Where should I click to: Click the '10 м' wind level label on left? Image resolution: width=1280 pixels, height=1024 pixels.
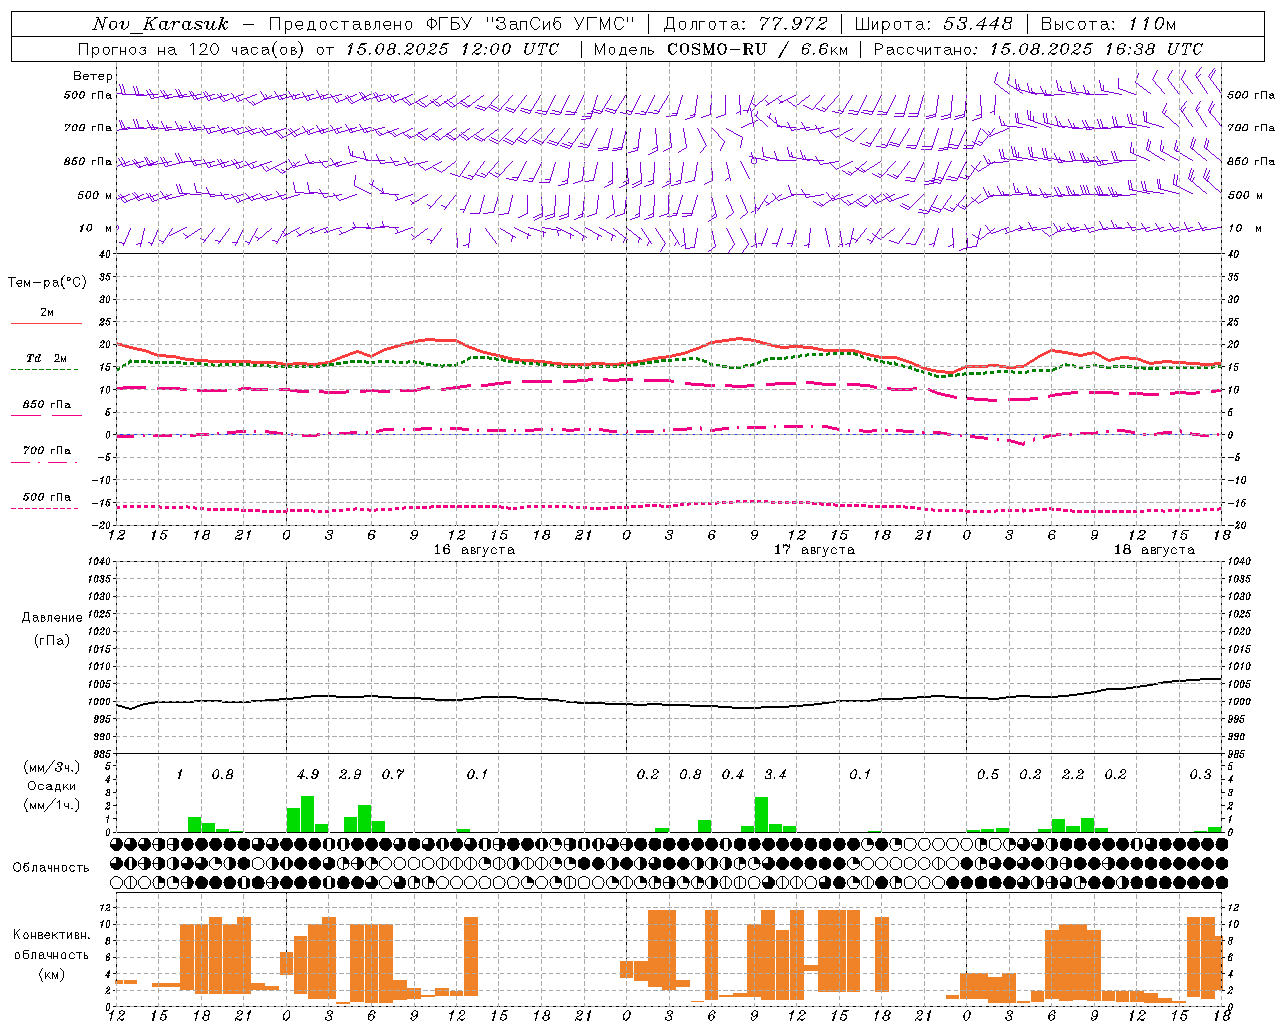point(95,229)
